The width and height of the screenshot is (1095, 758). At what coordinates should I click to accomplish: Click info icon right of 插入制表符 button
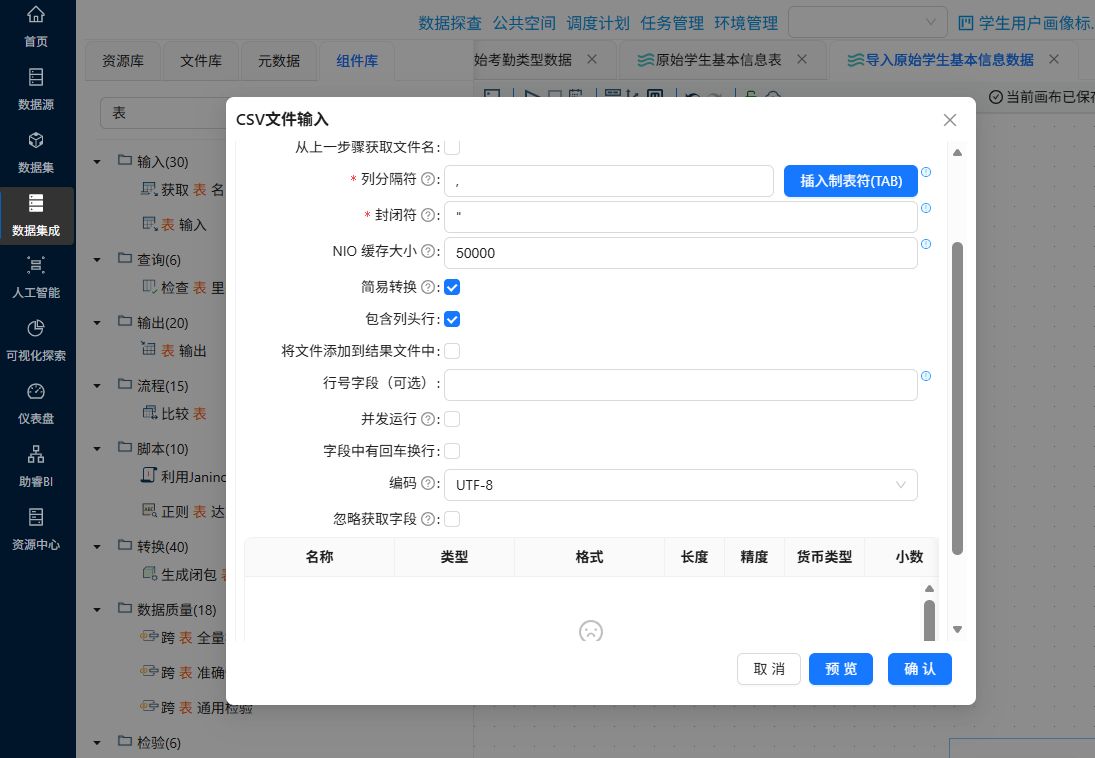click(926, 172)
